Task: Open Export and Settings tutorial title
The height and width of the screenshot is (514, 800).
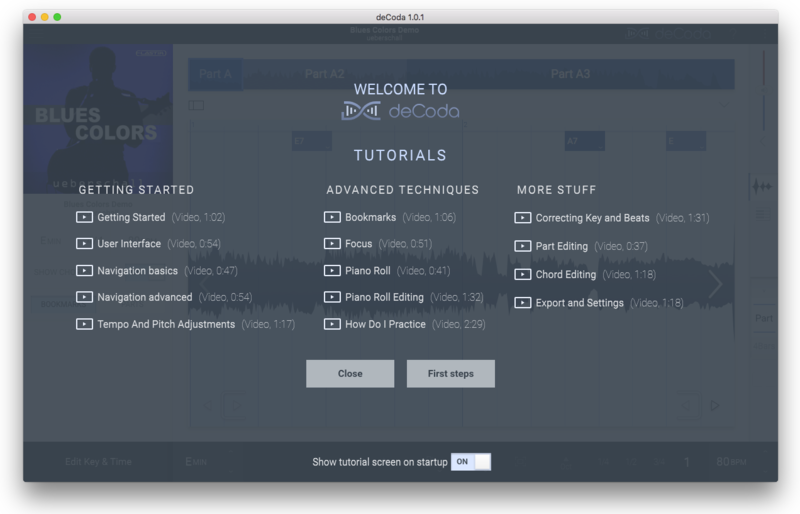Action: 580,303
